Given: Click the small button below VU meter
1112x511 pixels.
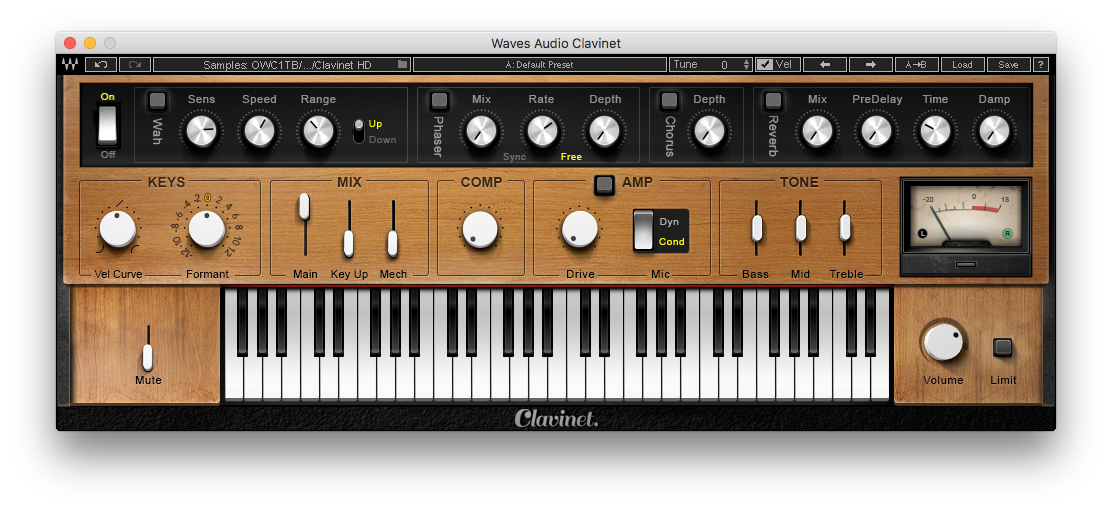Looking at the screenshot, I should pos(965,264).
